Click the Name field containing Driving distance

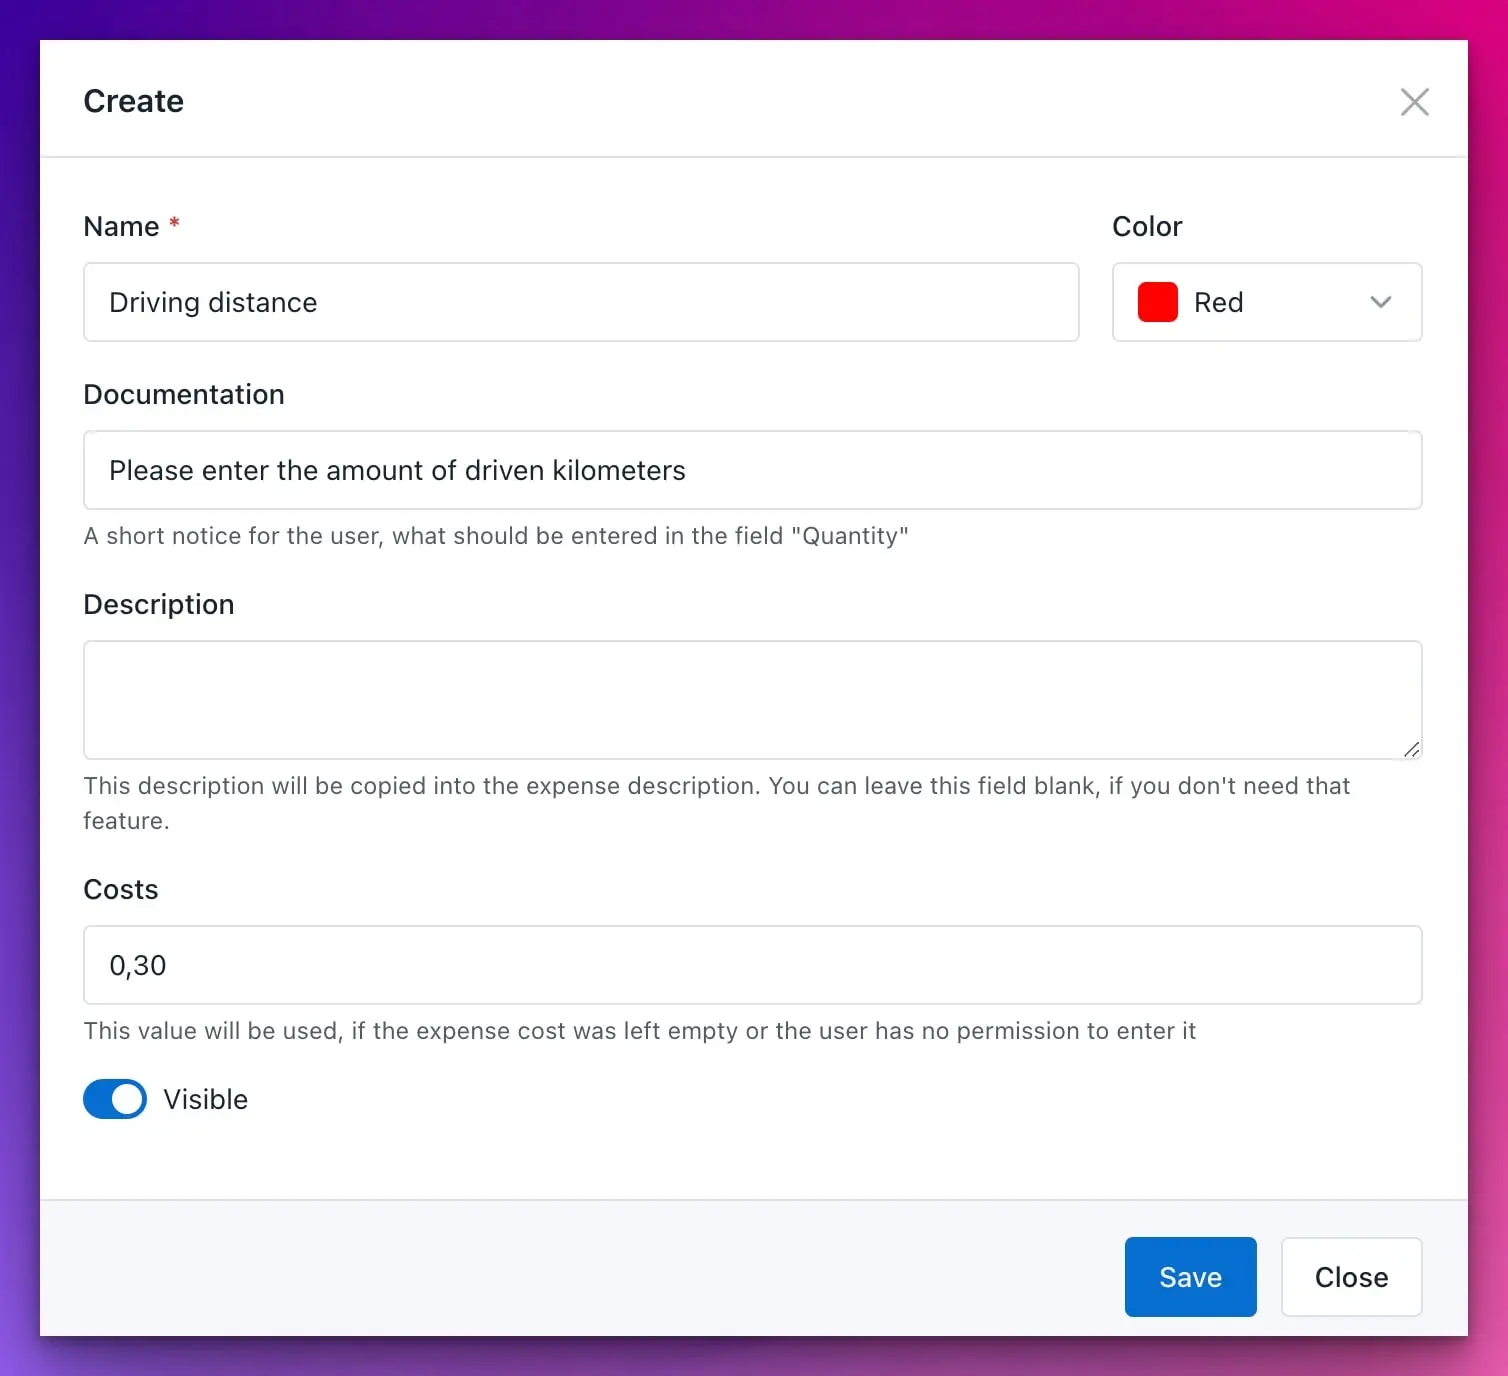581,302
